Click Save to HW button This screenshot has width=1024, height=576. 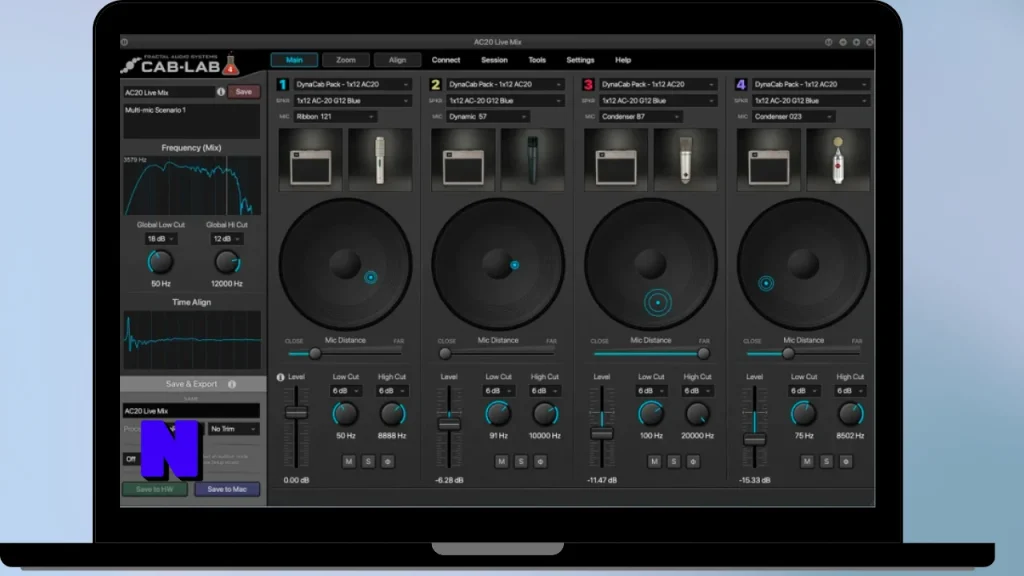[155, 489]
